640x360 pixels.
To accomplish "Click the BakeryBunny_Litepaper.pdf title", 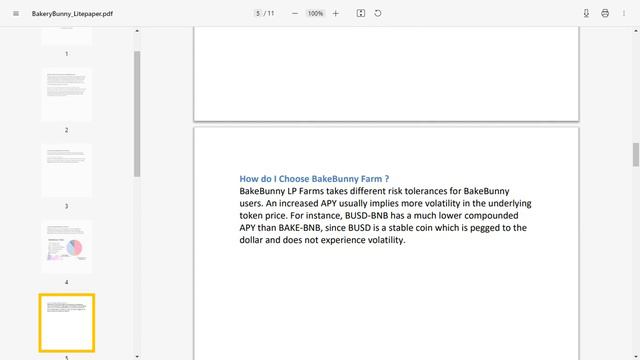I will (x=72, y=13).
